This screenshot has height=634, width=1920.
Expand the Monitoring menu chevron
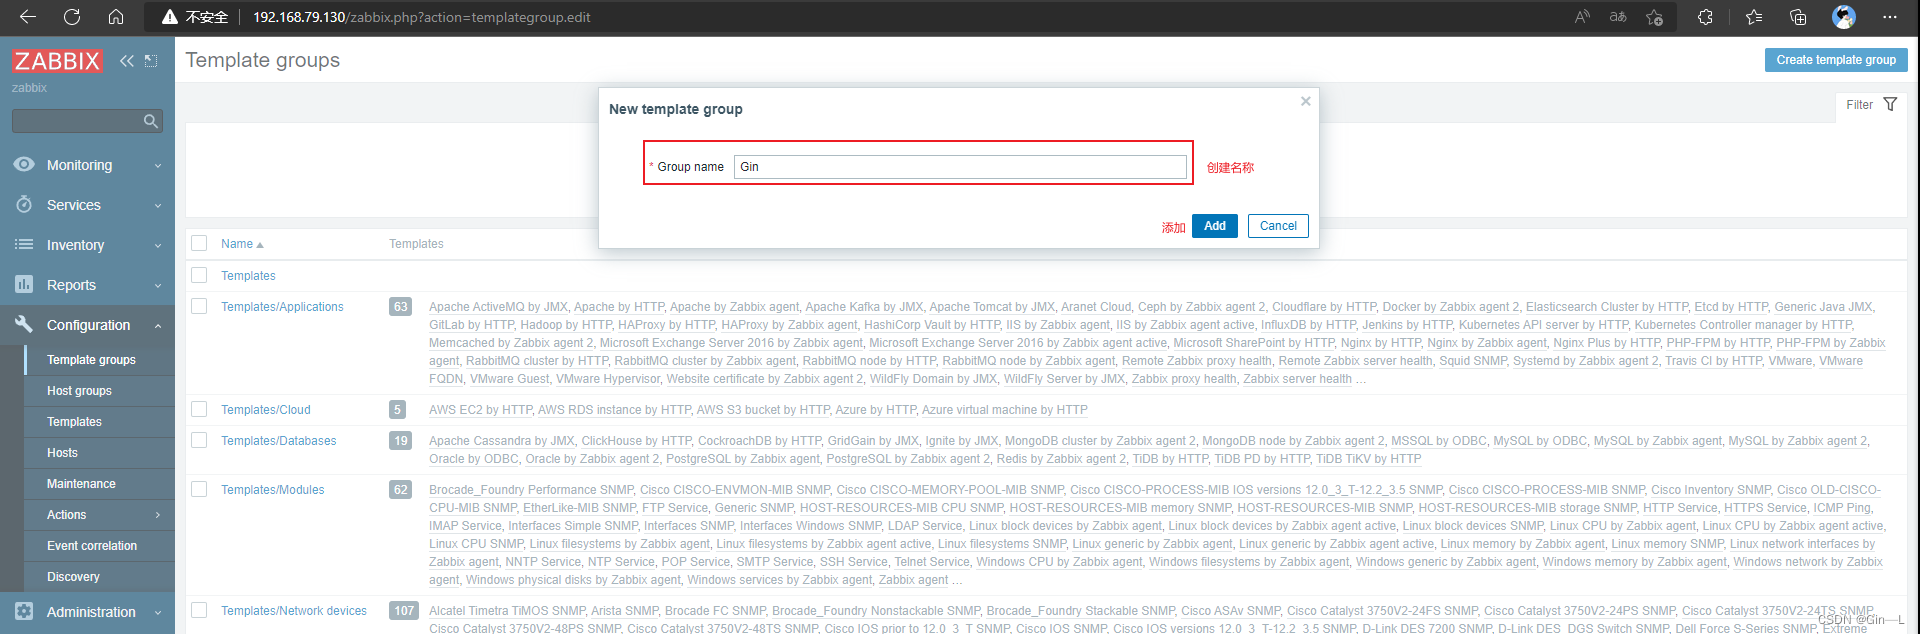coord(158,166)
